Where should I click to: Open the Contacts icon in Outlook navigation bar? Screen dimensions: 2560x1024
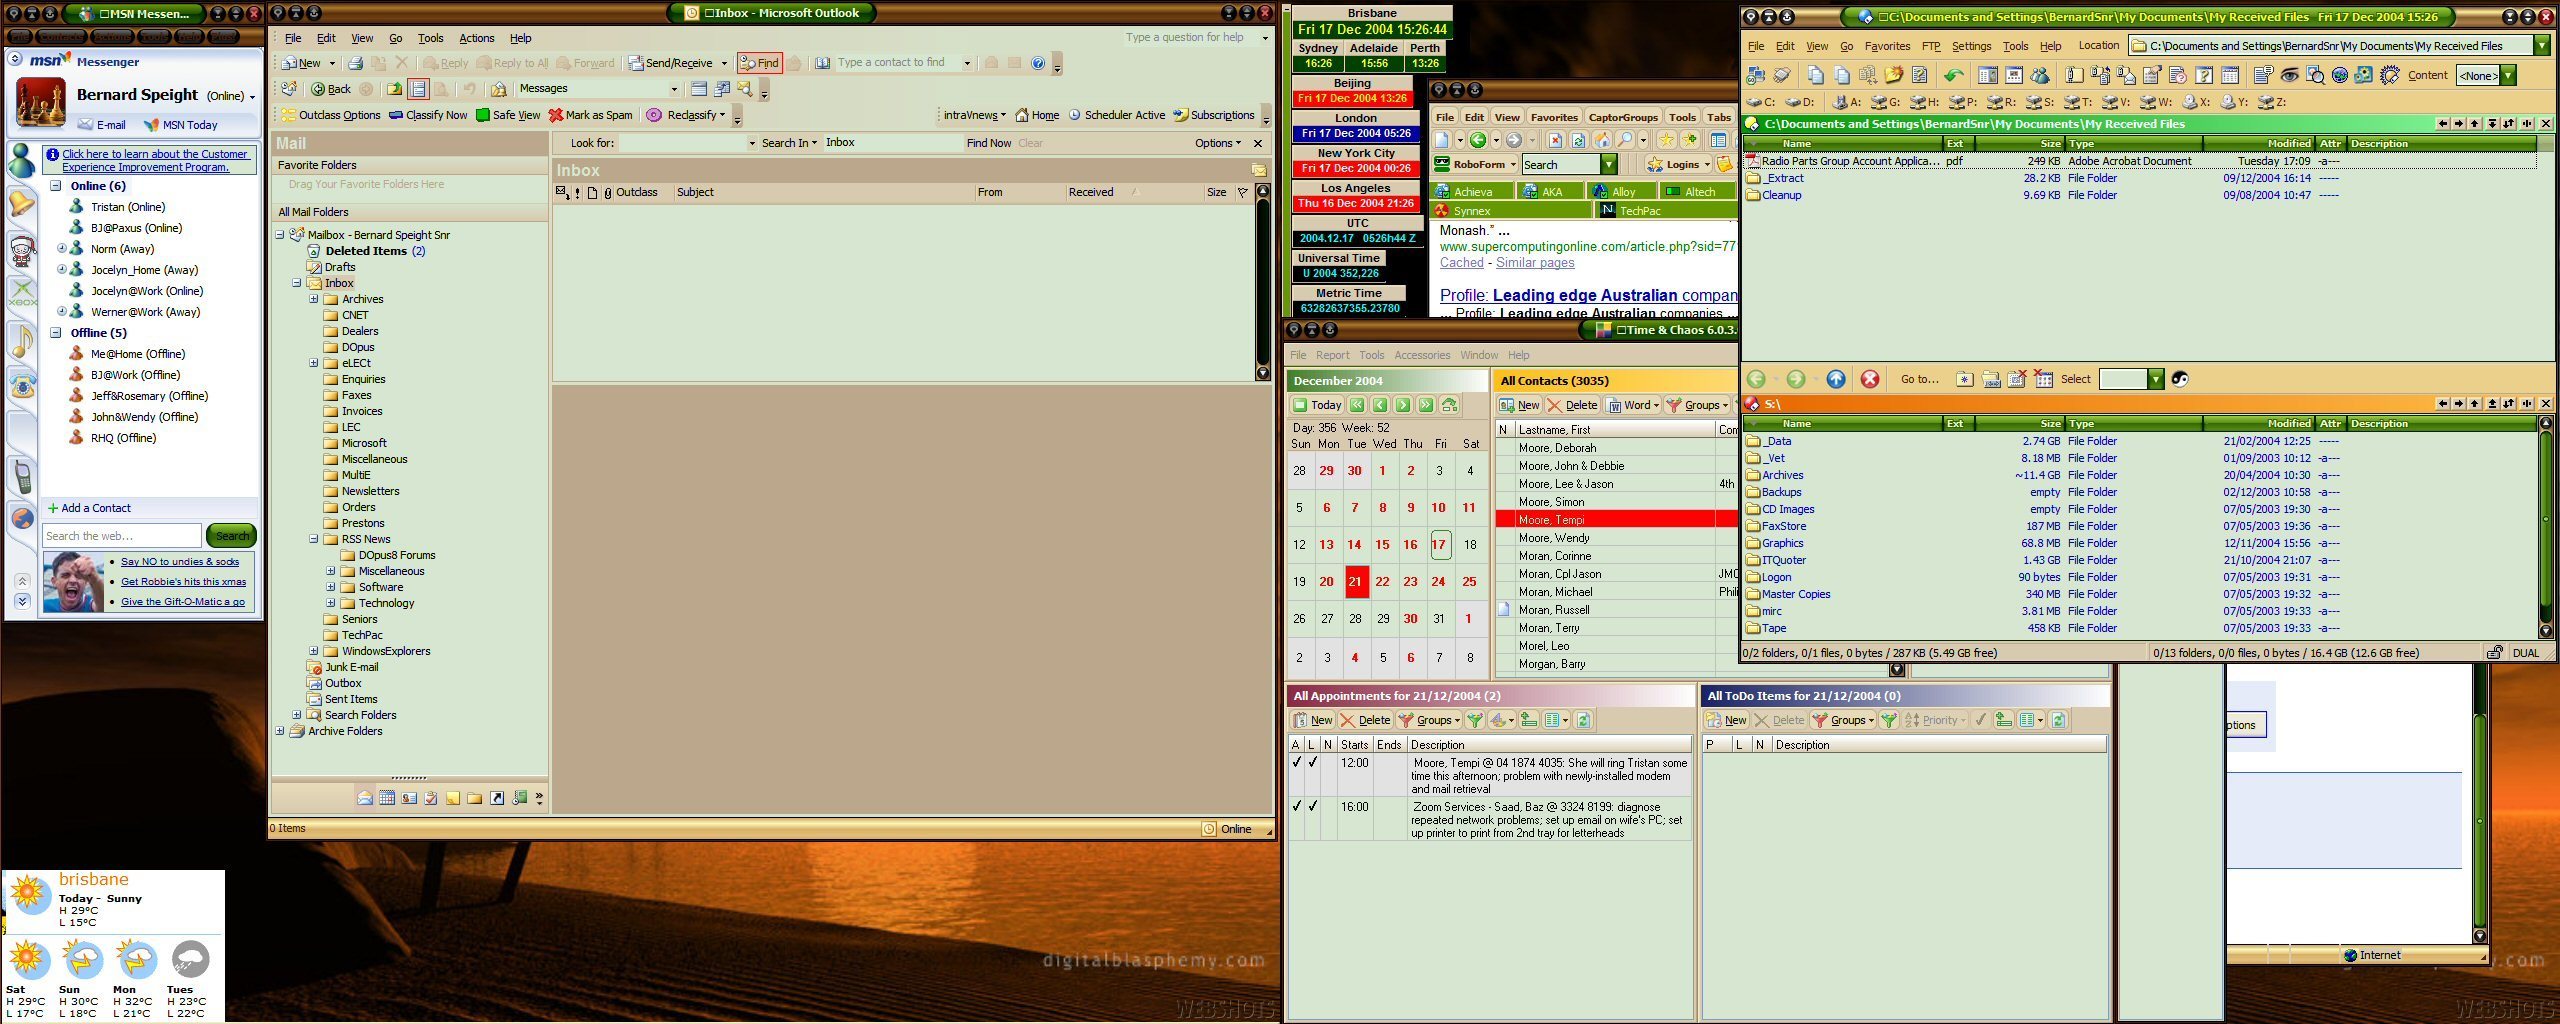point(409,798)
